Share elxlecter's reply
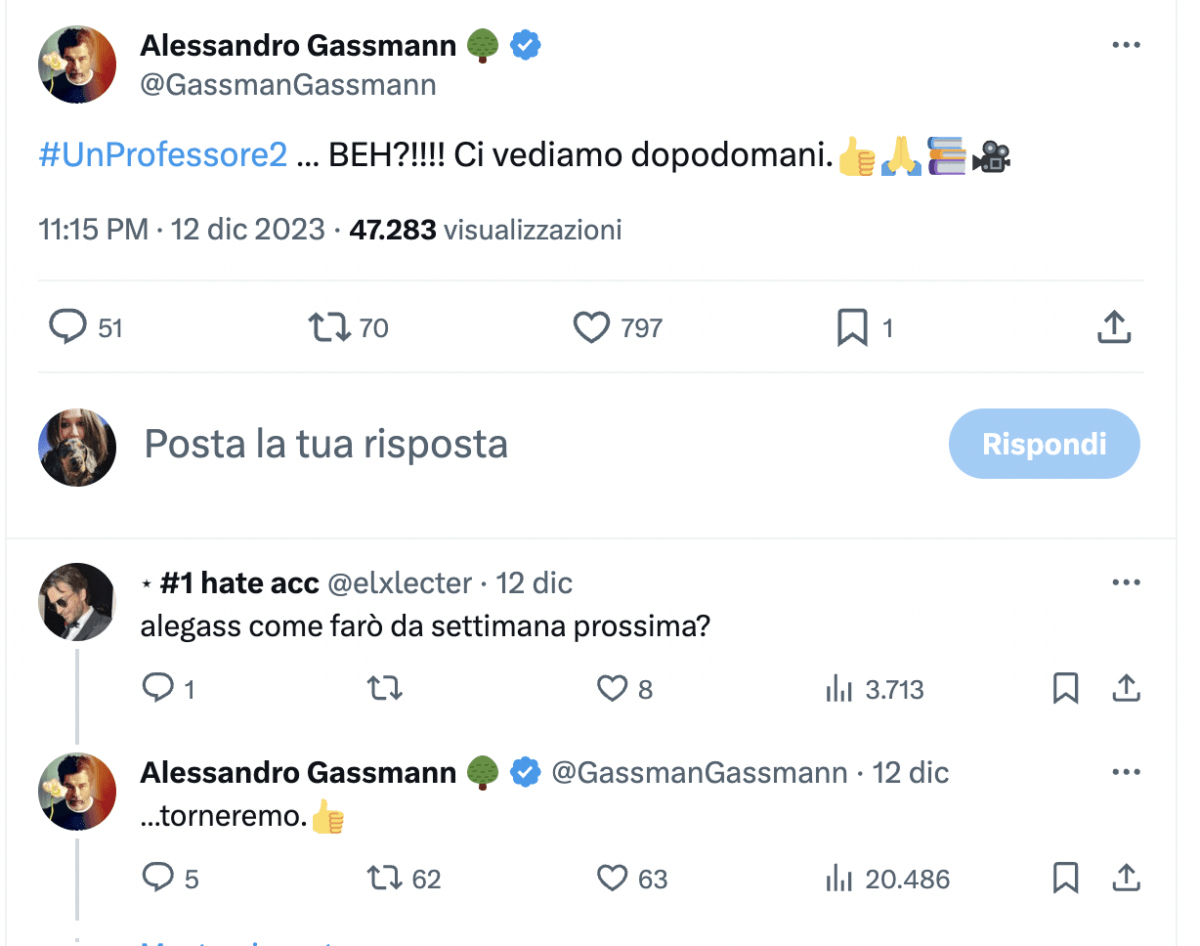This screenshot has height=946, width=1200. point(1126,688)
